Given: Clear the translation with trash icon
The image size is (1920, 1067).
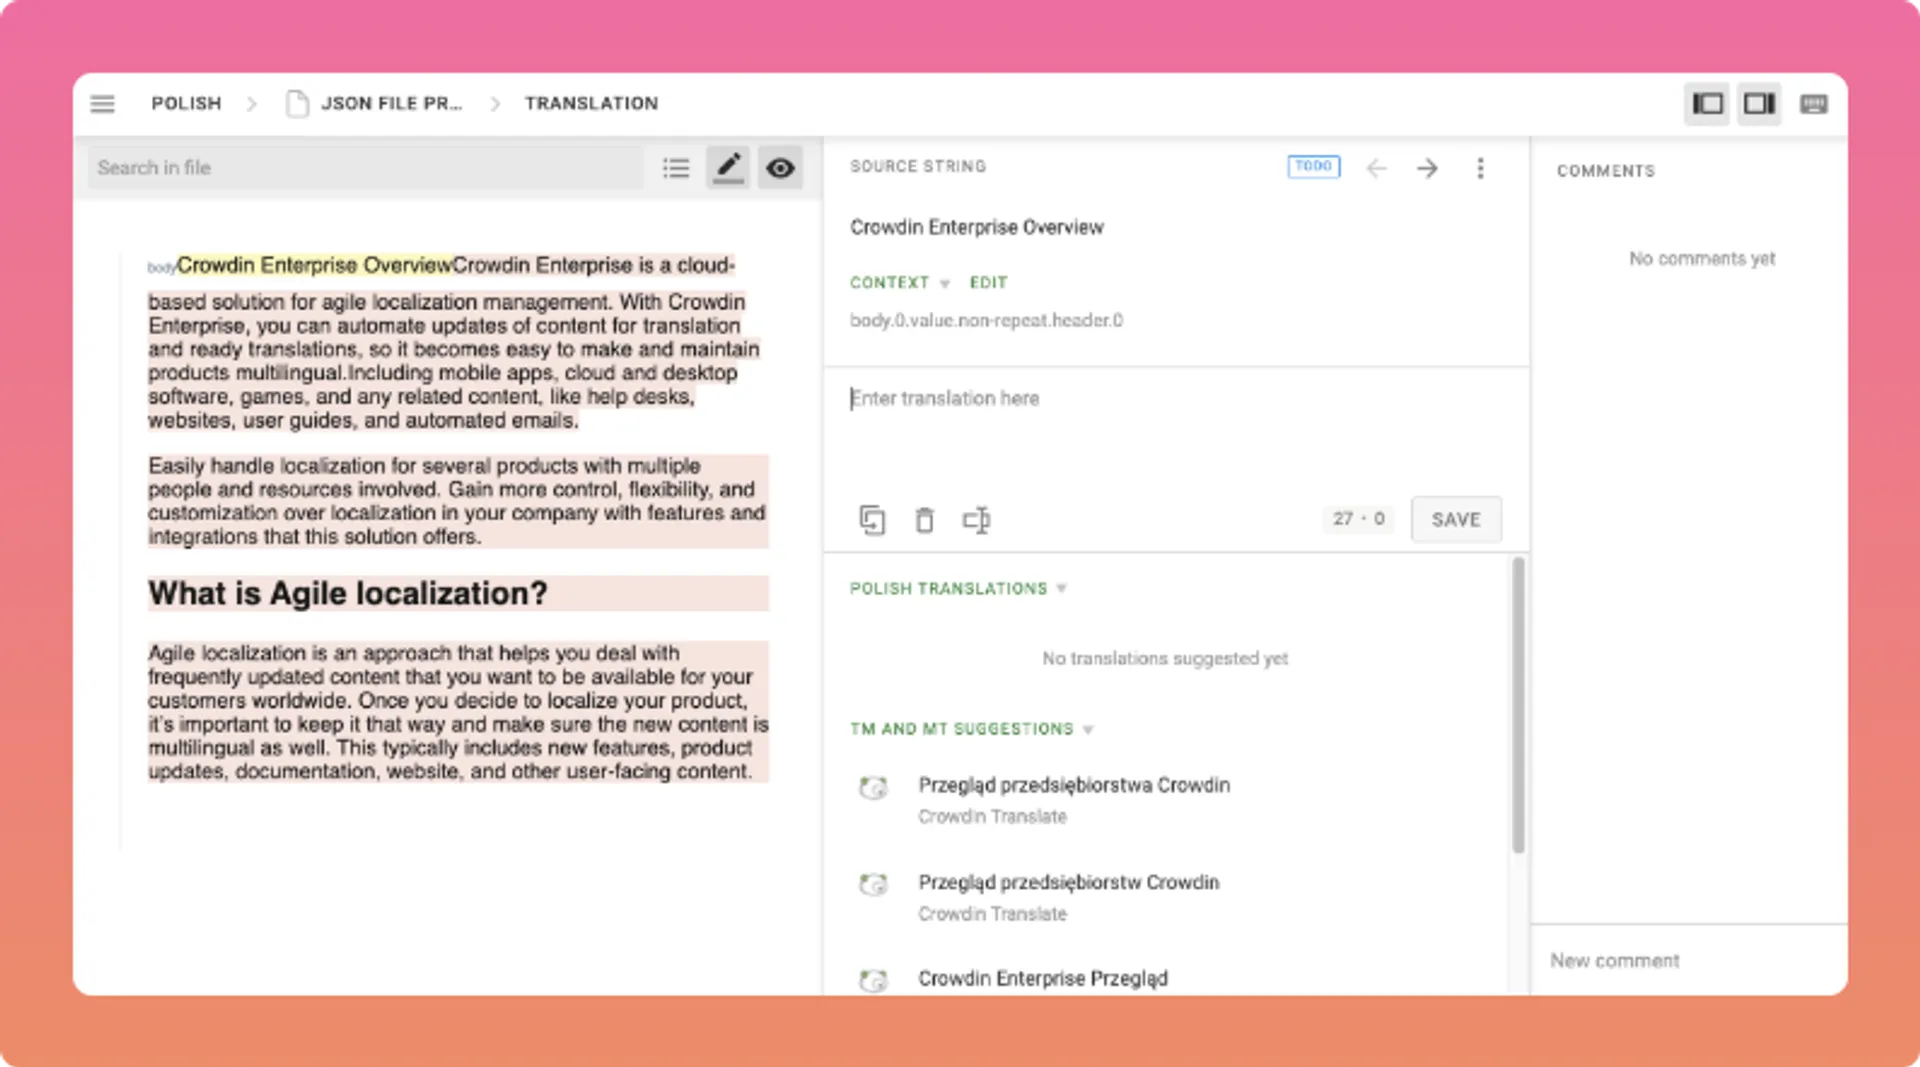Looking at the screenshot, I should pyautogui.click(x=924, y=520).
